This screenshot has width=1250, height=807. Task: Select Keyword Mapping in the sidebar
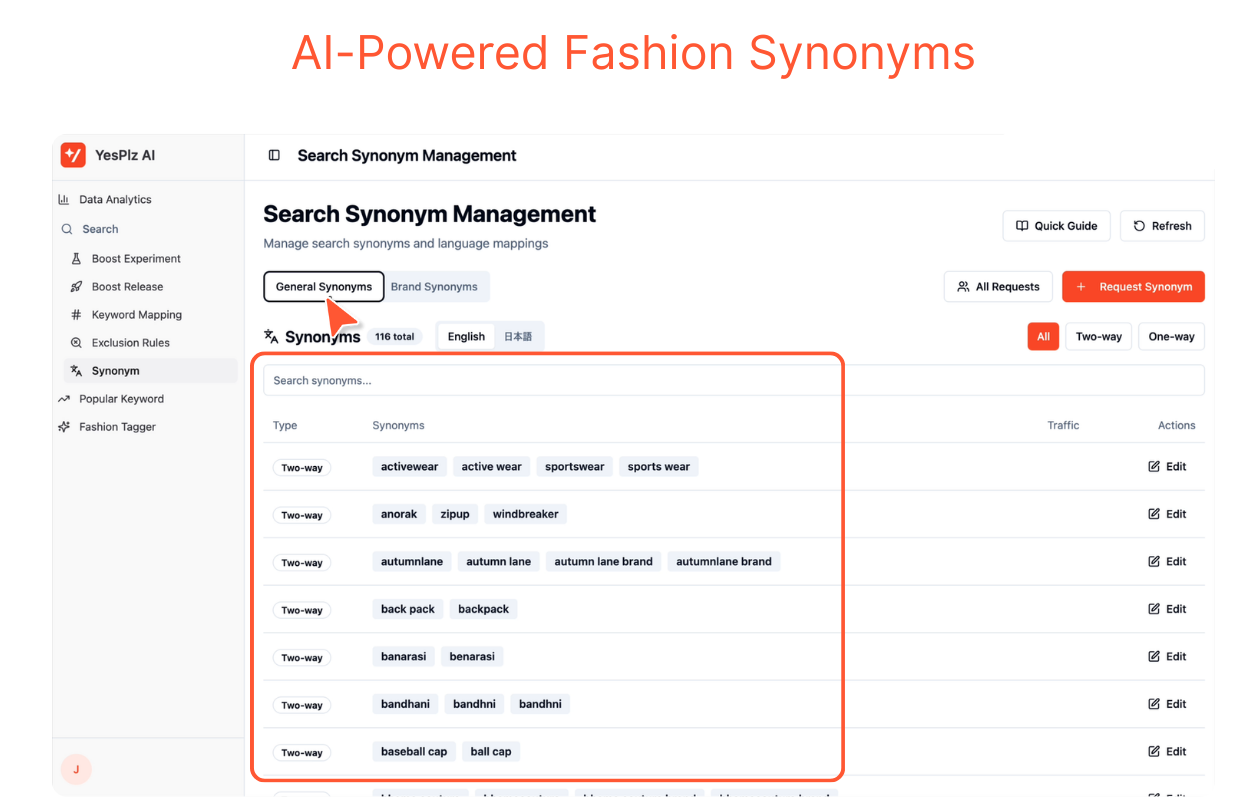[x=136, y=315]
